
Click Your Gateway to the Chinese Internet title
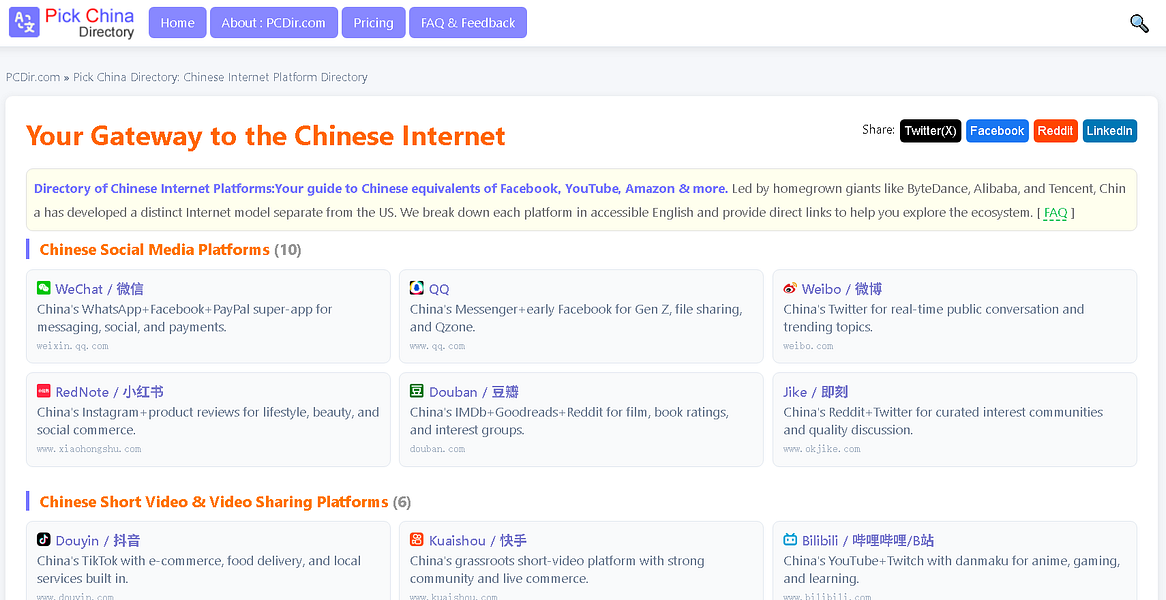(x=265, y=136)
